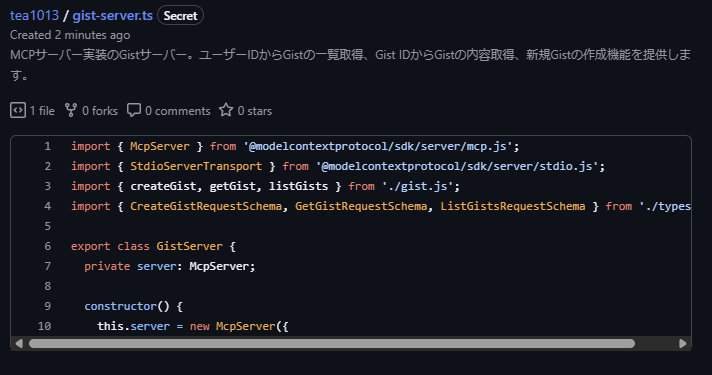Click 'ListGistsRequestSchema' in line 4
Image resolution: width=712 pixels, height=375 pixels.
[x=513, y=206]
